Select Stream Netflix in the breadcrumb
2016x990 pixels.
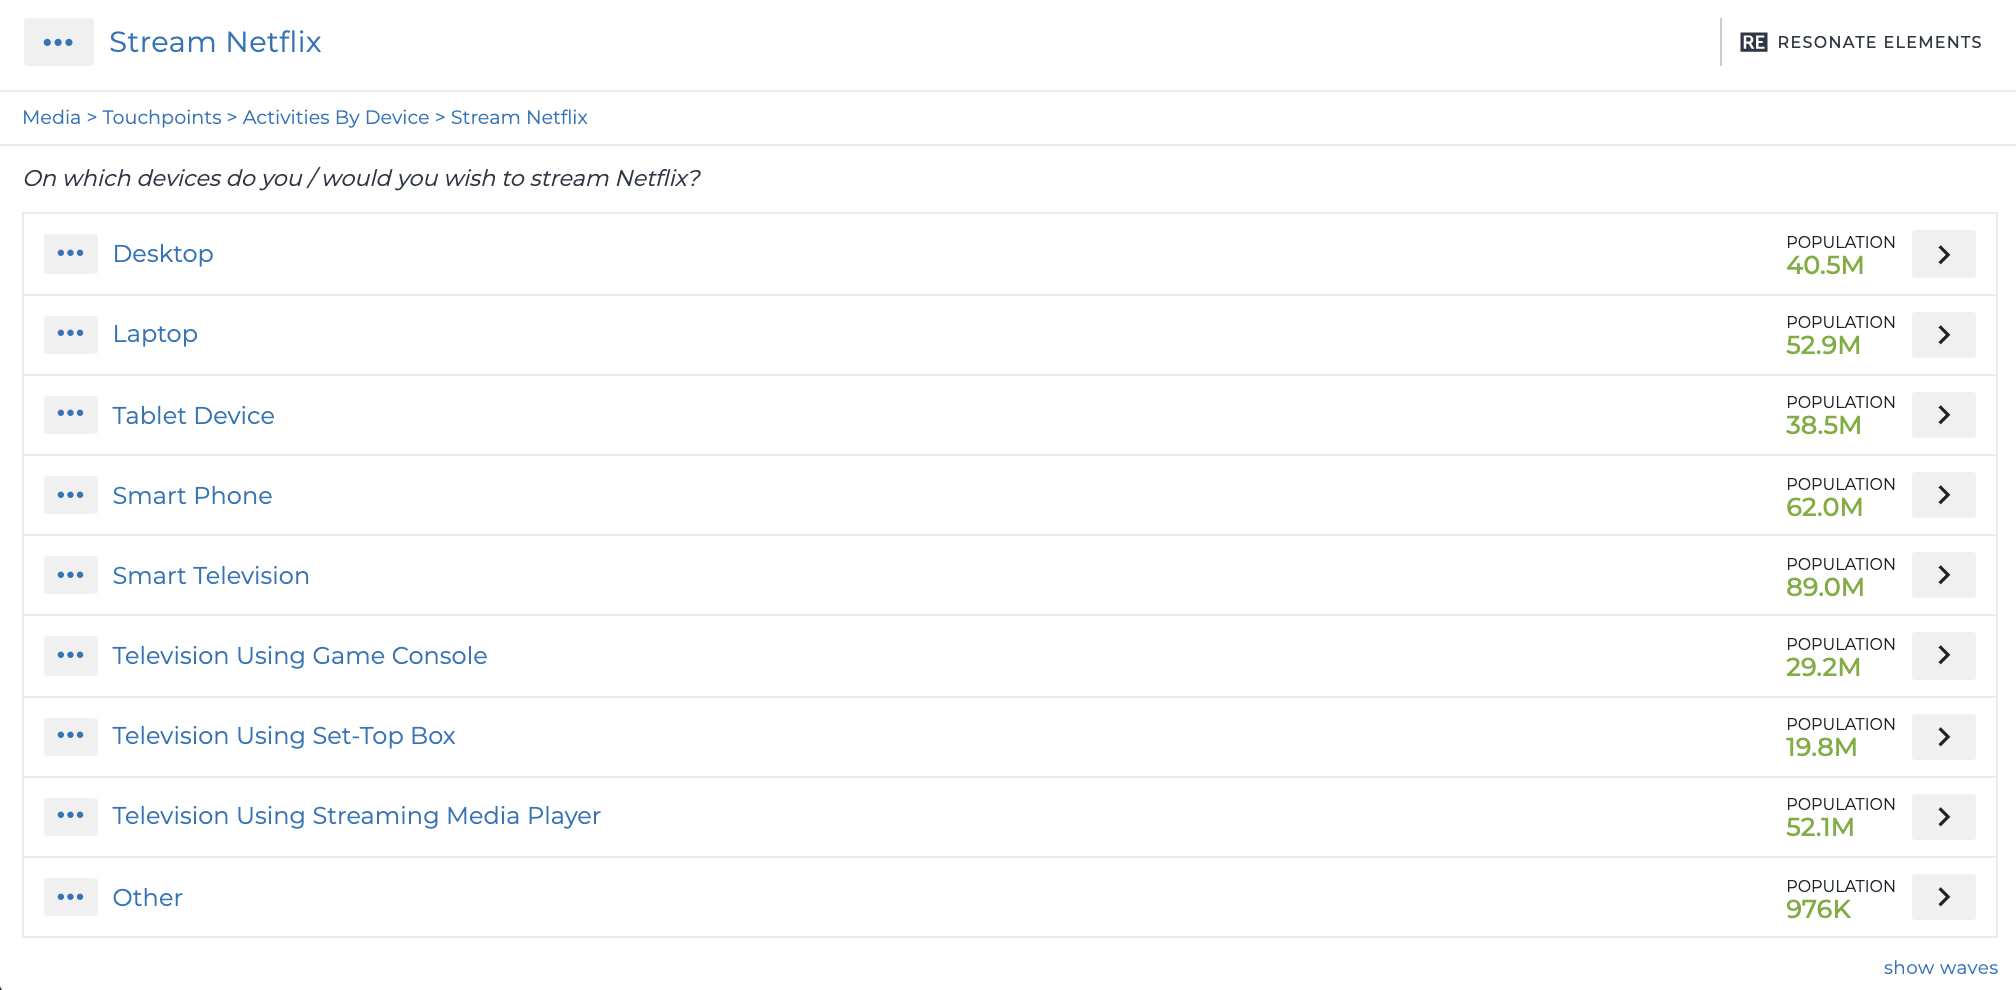coord(519,117)
